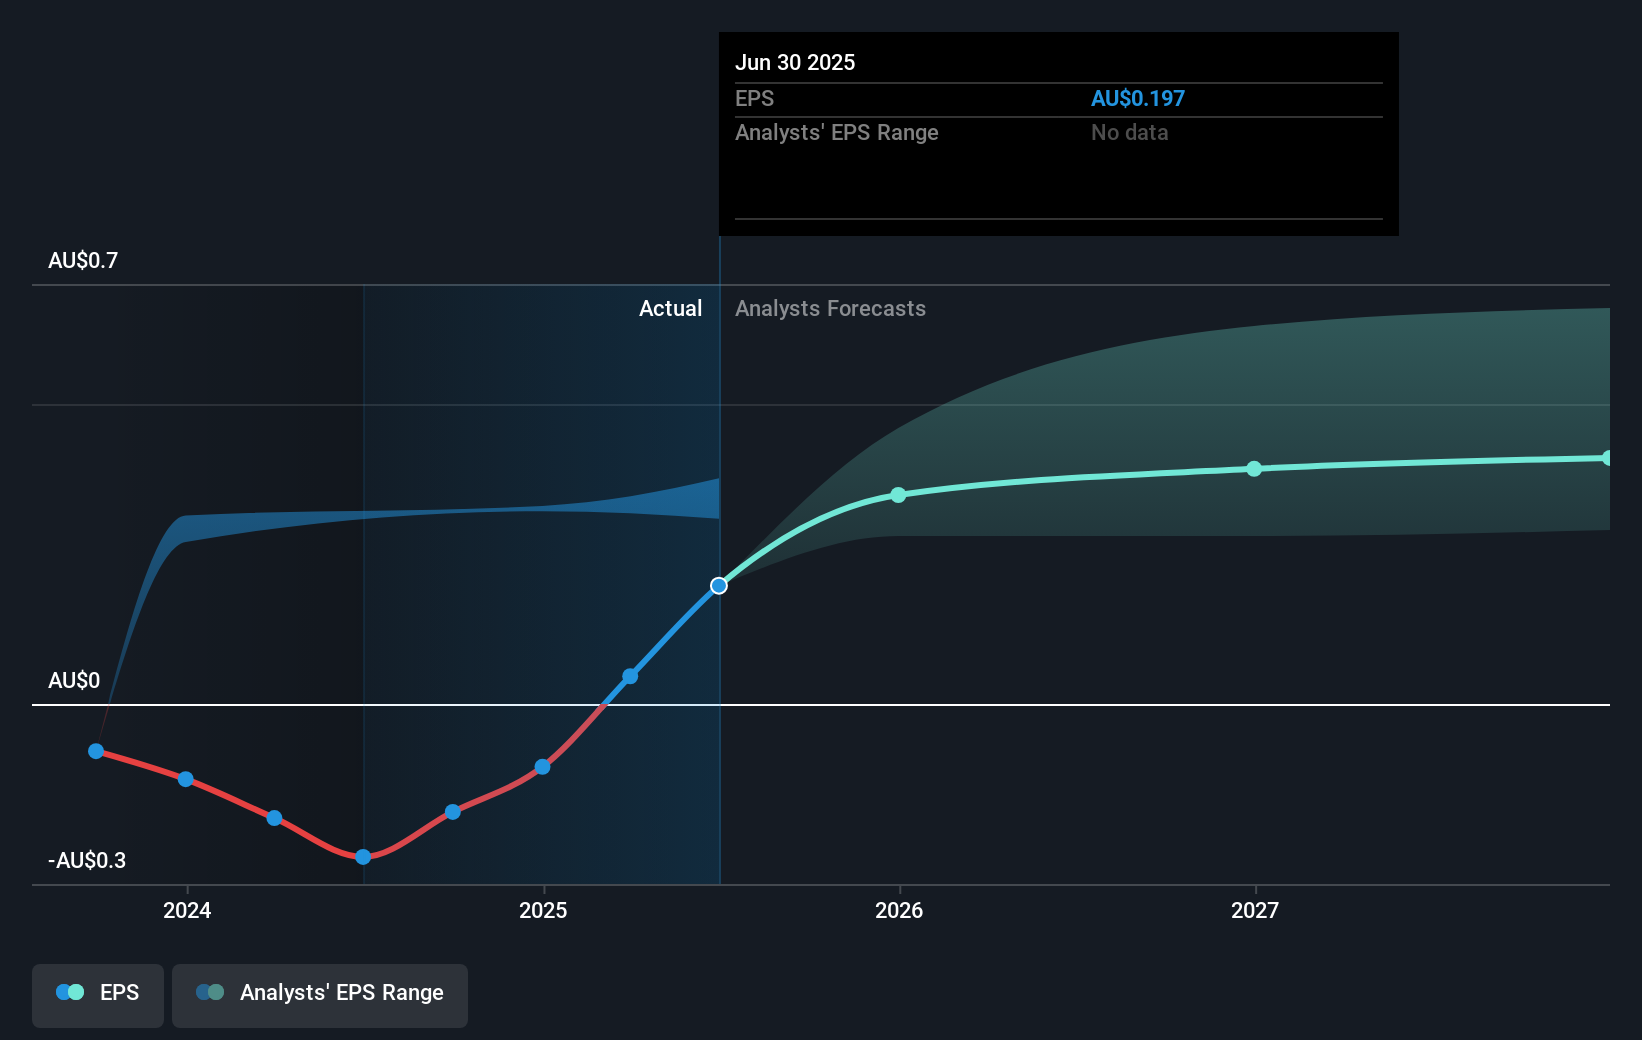Select the EPS legend dot icon

point(69,991)
